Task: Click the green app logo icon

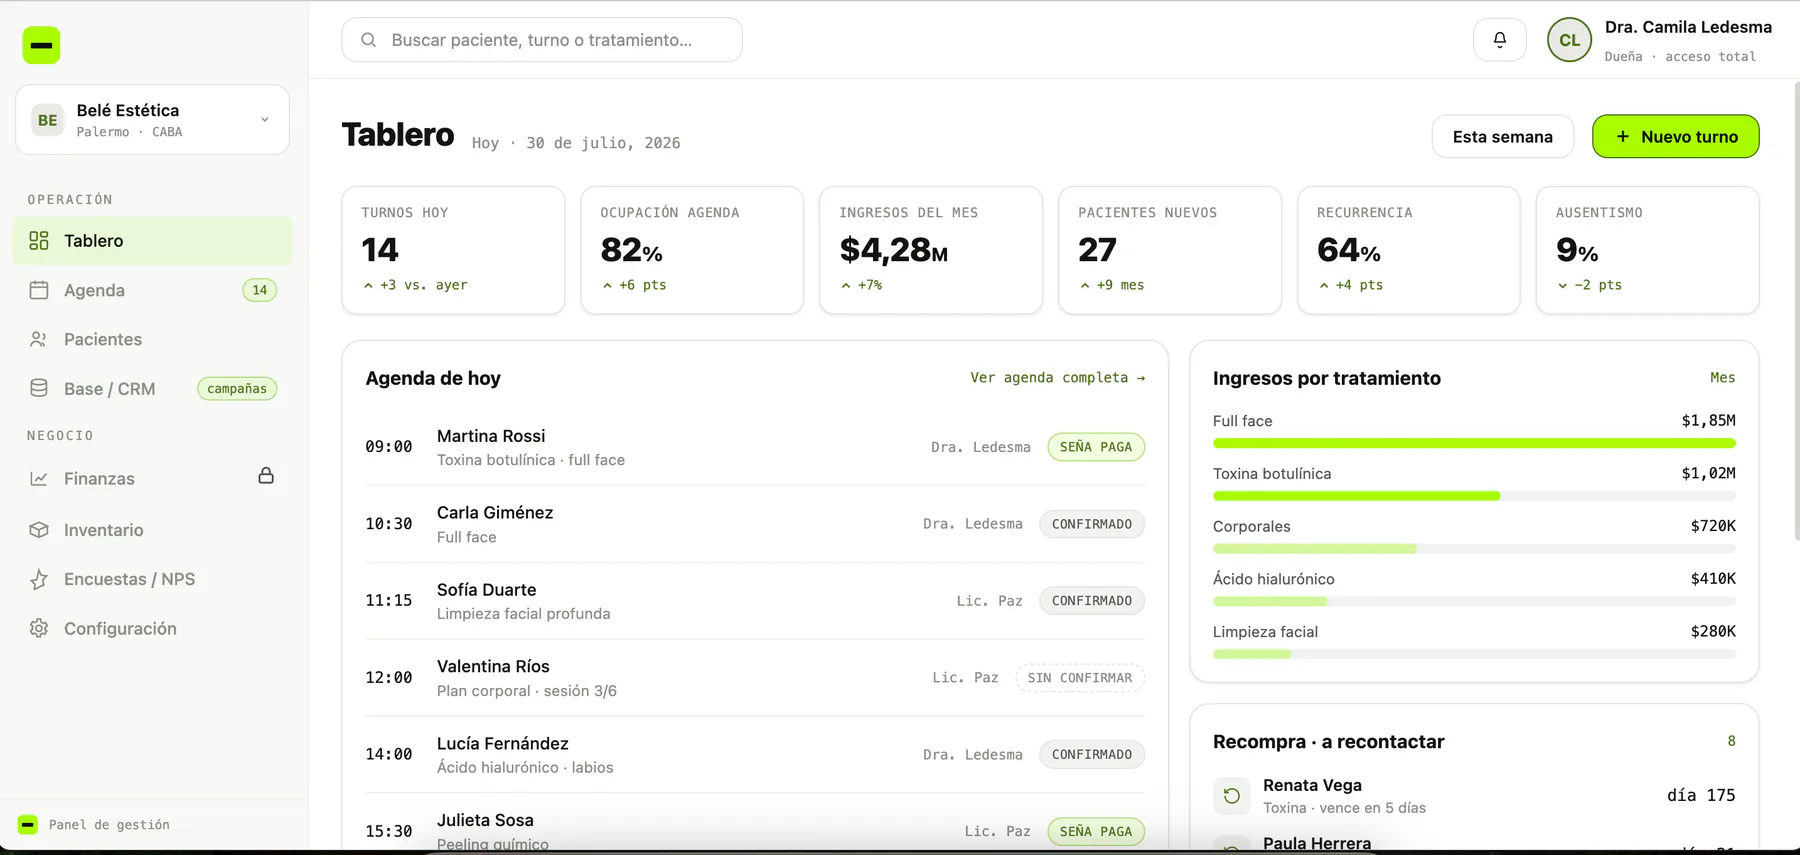Action: [x=41, y=45]
